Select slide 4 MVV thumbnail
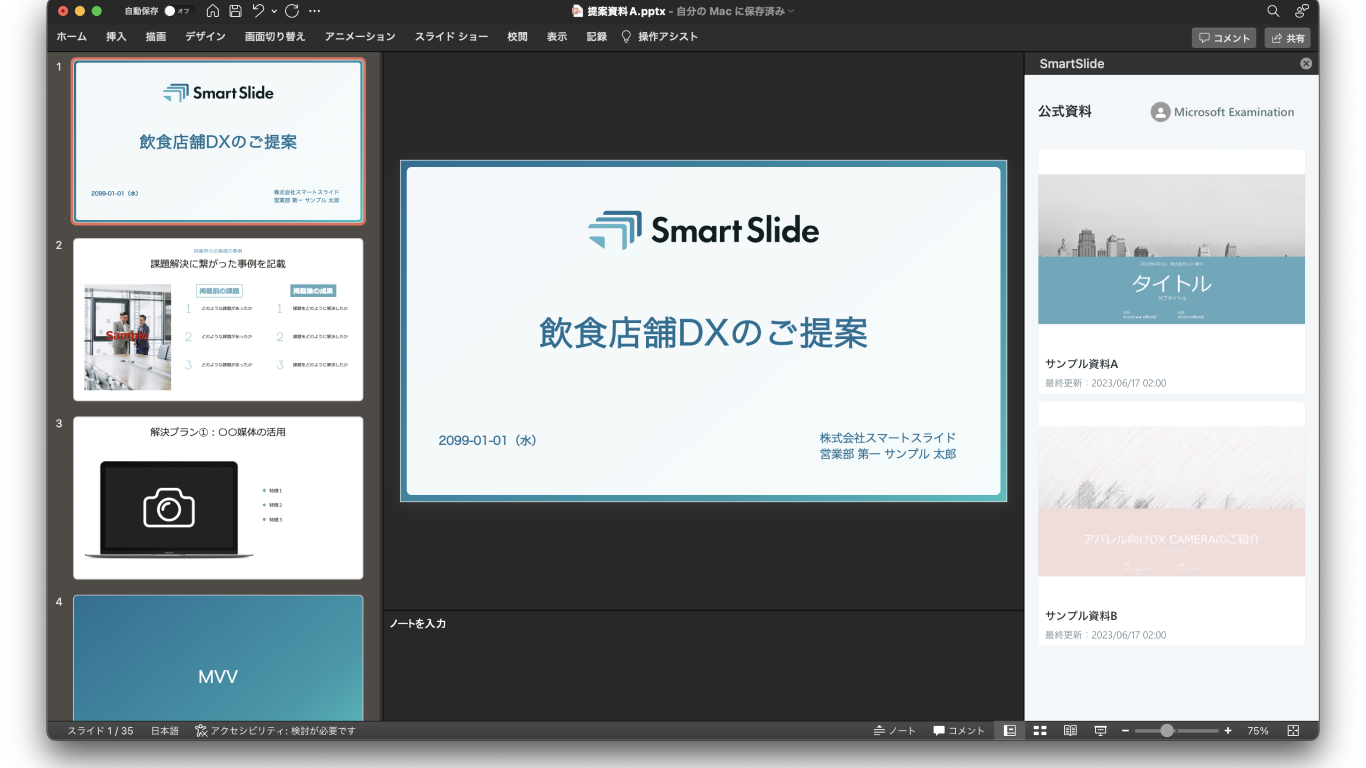Image resolution: width=1366 pixels, height=768 pixels. (218, 657)
